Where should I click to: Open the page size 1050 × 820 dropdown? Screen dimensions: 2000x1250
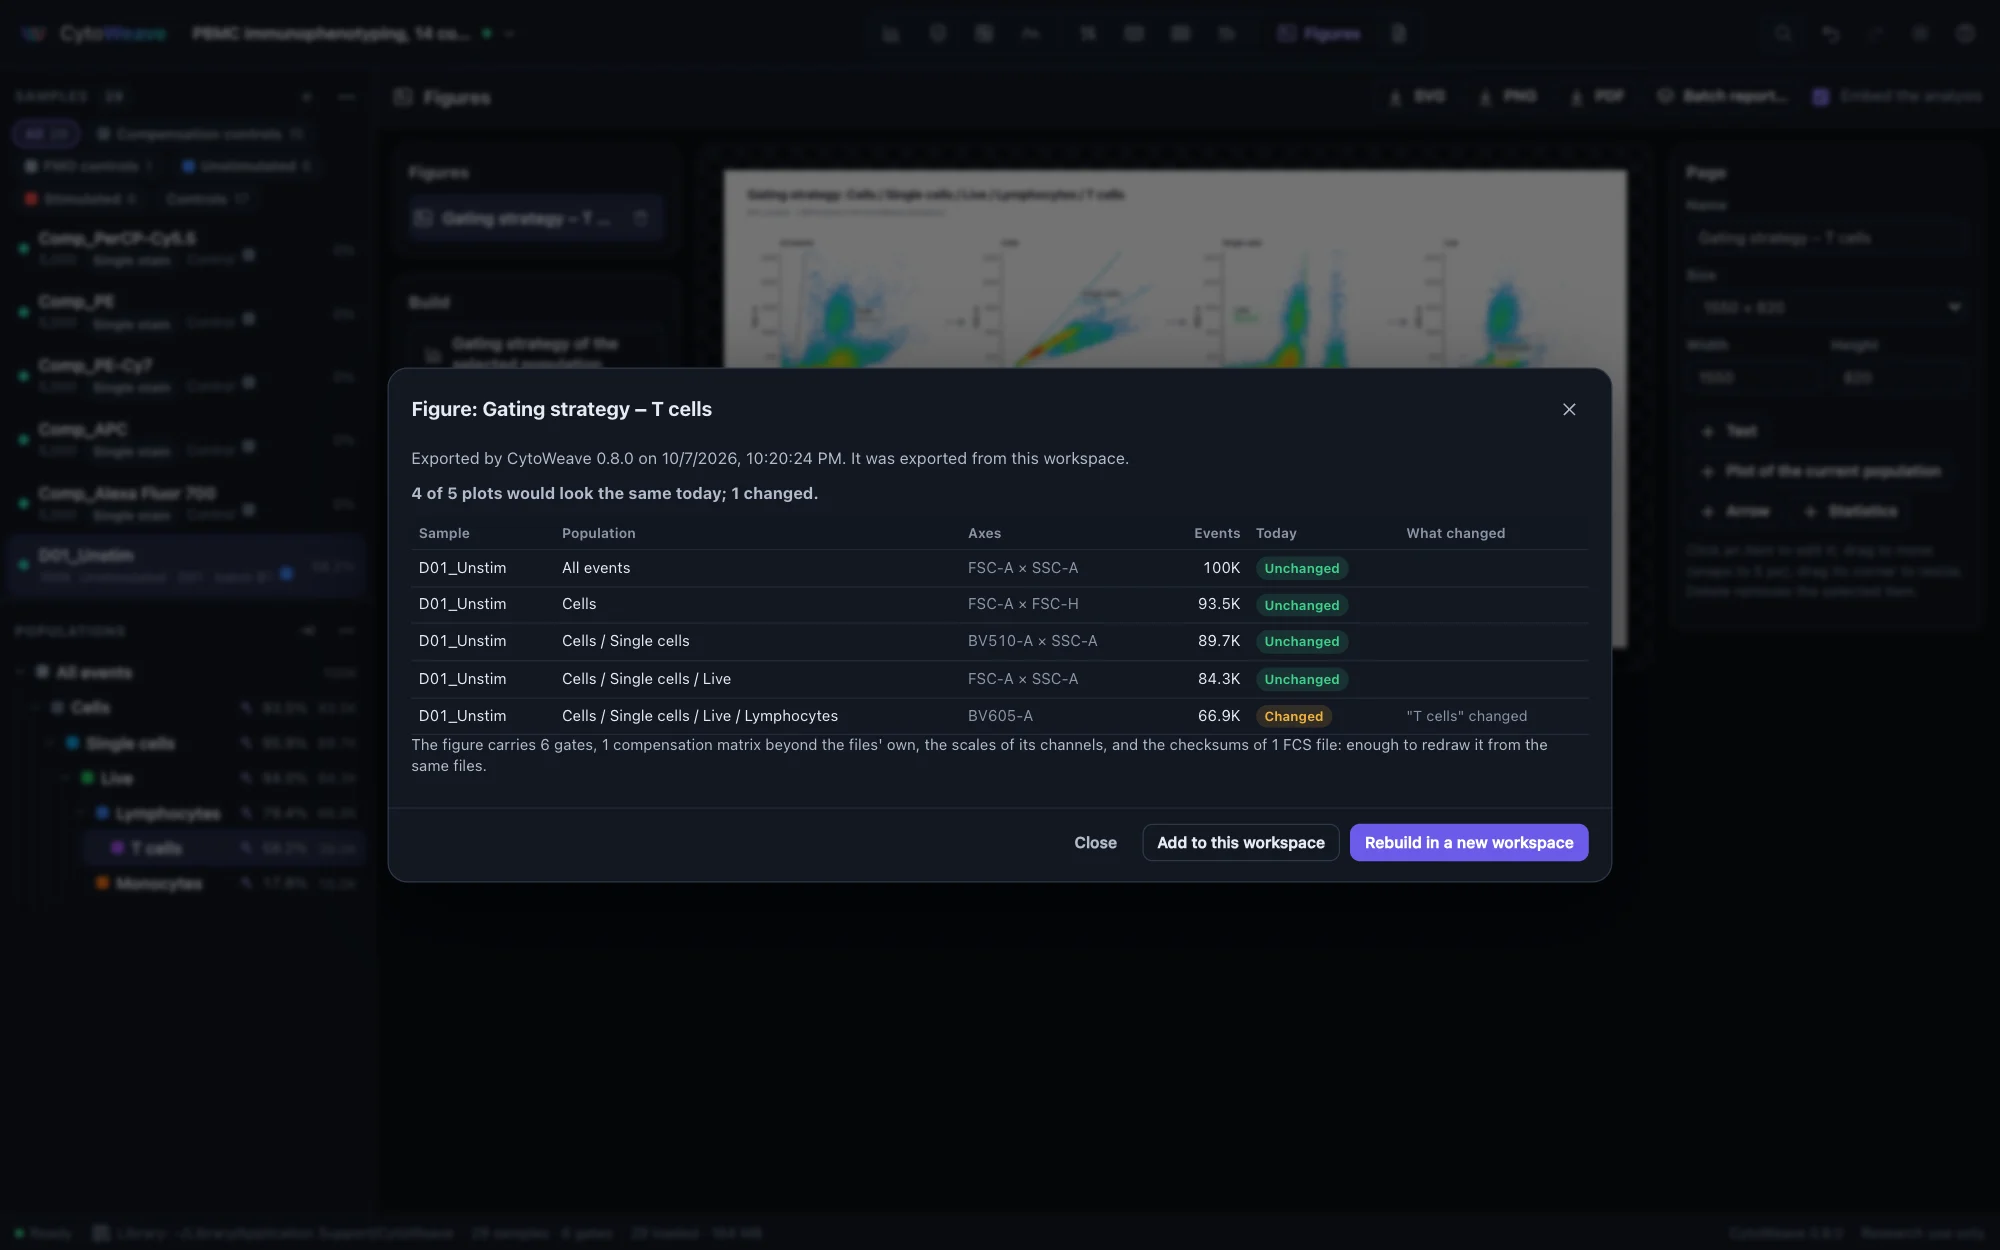click(1829, 307)
